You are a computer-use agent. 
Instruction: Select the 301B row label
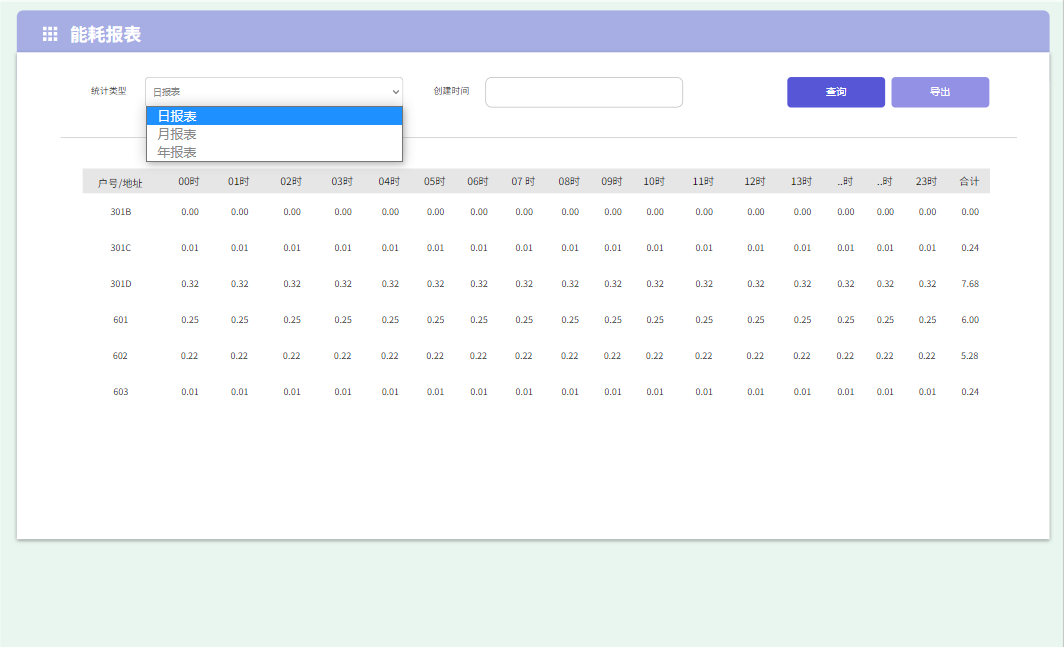pos(120,212)
